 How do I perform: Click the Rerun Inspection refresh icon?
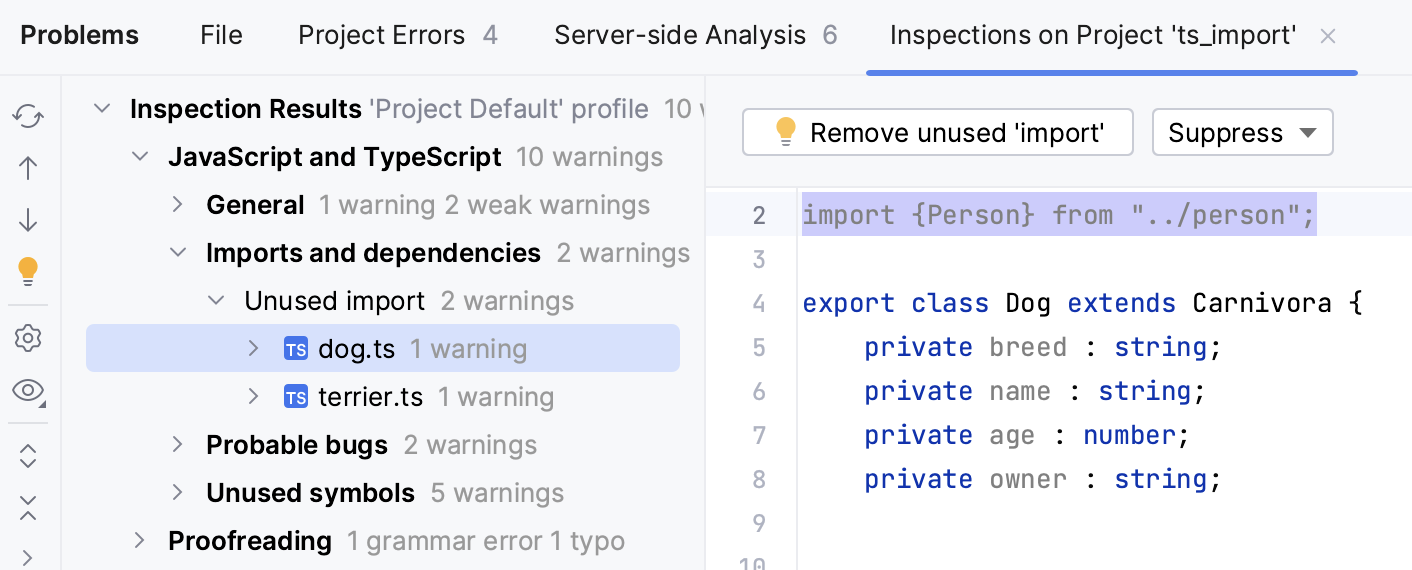(28, 117)
